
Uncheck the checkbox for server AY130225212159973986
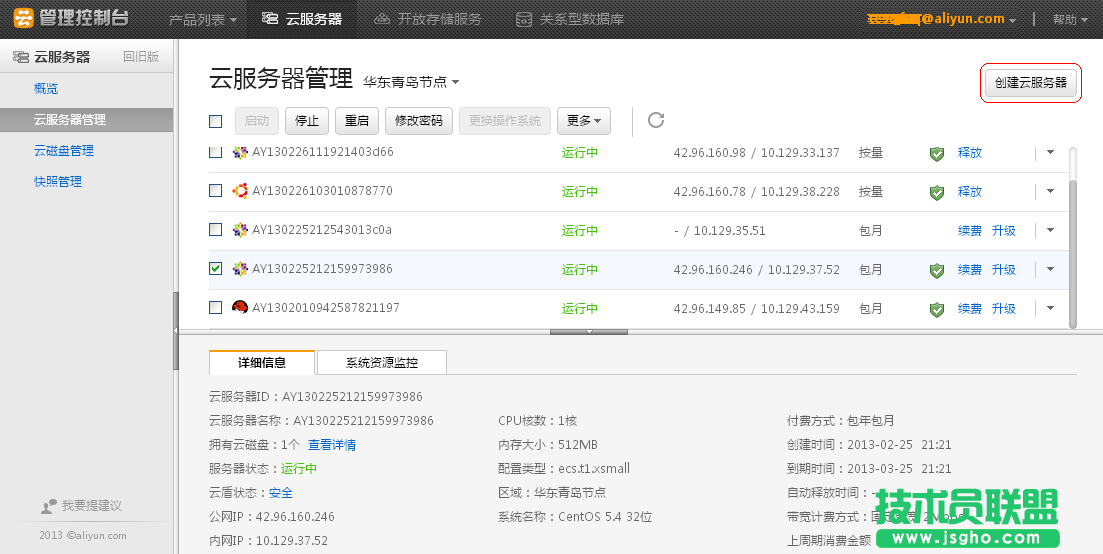(x=216, y=269)
